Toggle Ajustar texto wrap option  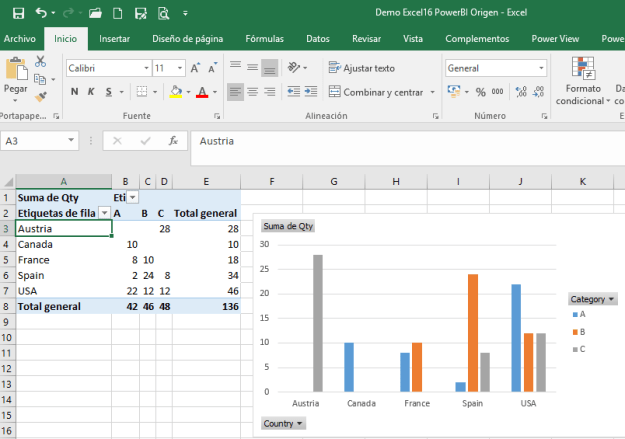point(360,68)
